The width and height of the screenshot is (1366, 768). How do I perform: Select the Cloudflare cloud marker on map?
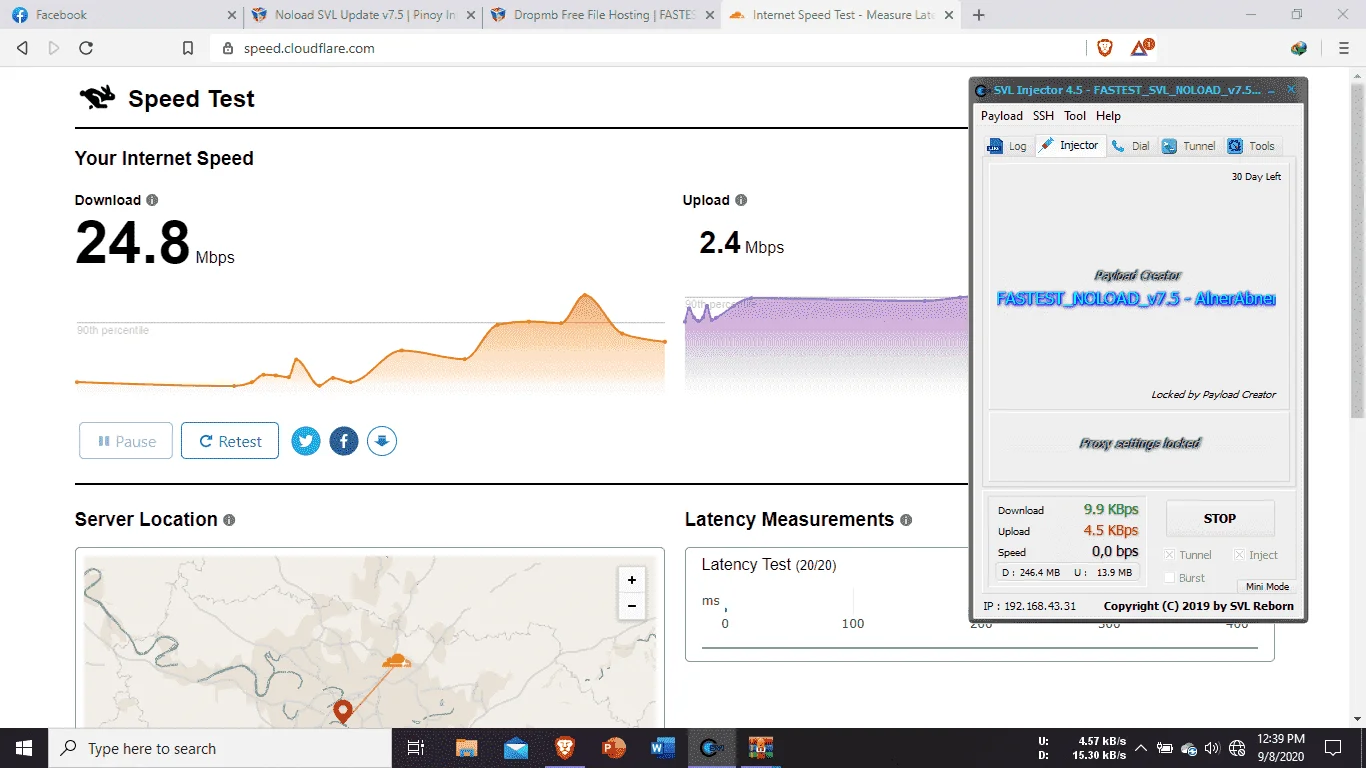(x=397, y=660)
